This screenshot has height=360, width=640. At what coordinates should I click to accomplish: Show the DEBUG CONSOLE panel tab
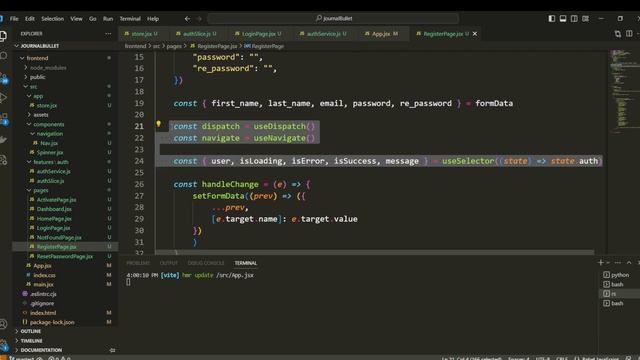point(206,263)
